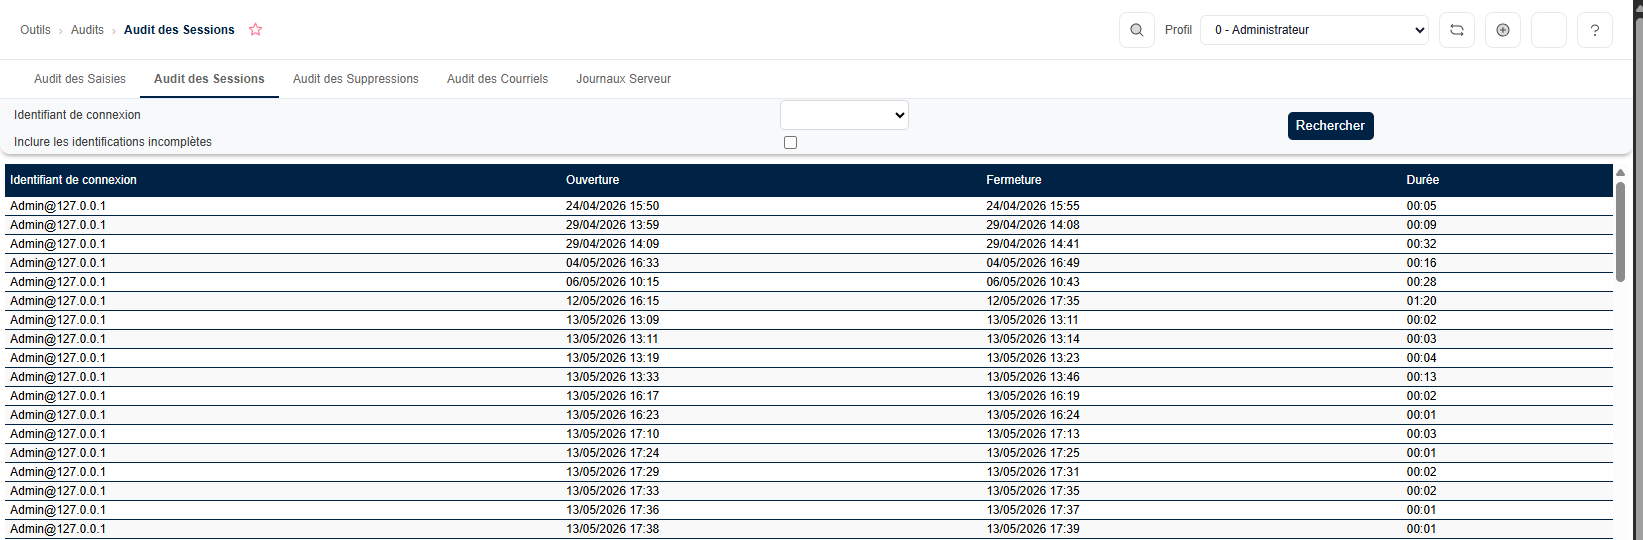
Task: Click the Durée column header
Action: [x=1422, y=180]
